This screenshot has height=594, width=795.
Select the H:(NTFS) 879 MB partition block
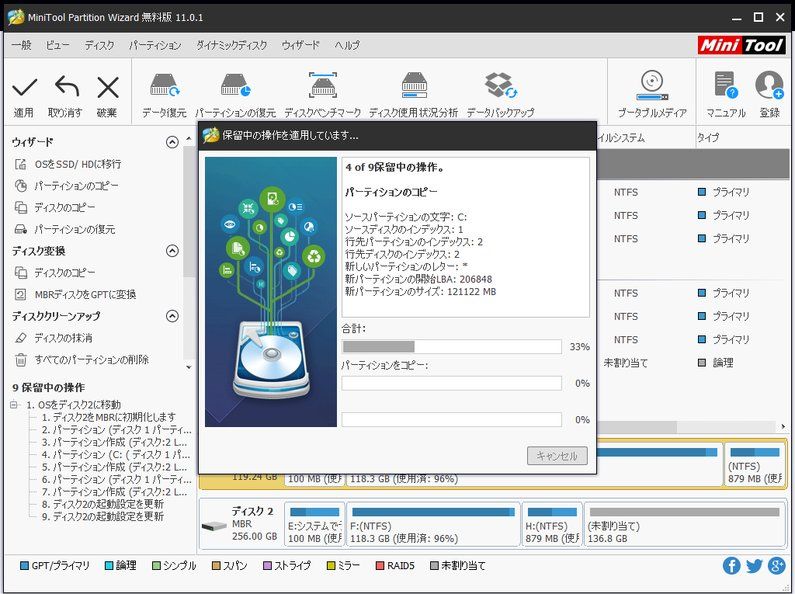click(552, 525)
